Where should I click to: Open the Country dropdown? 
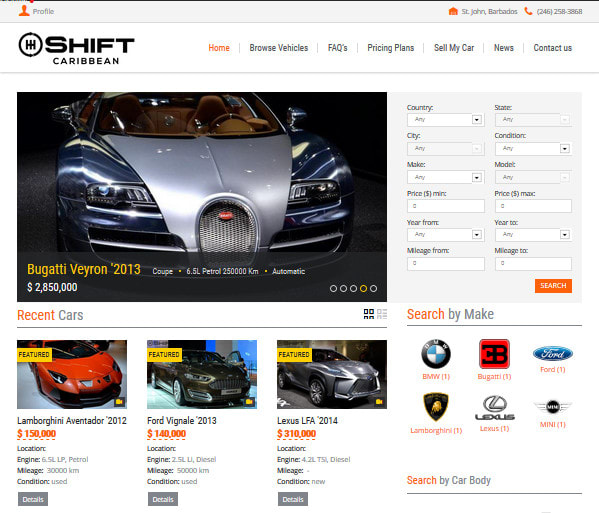[x=446, y=120]
